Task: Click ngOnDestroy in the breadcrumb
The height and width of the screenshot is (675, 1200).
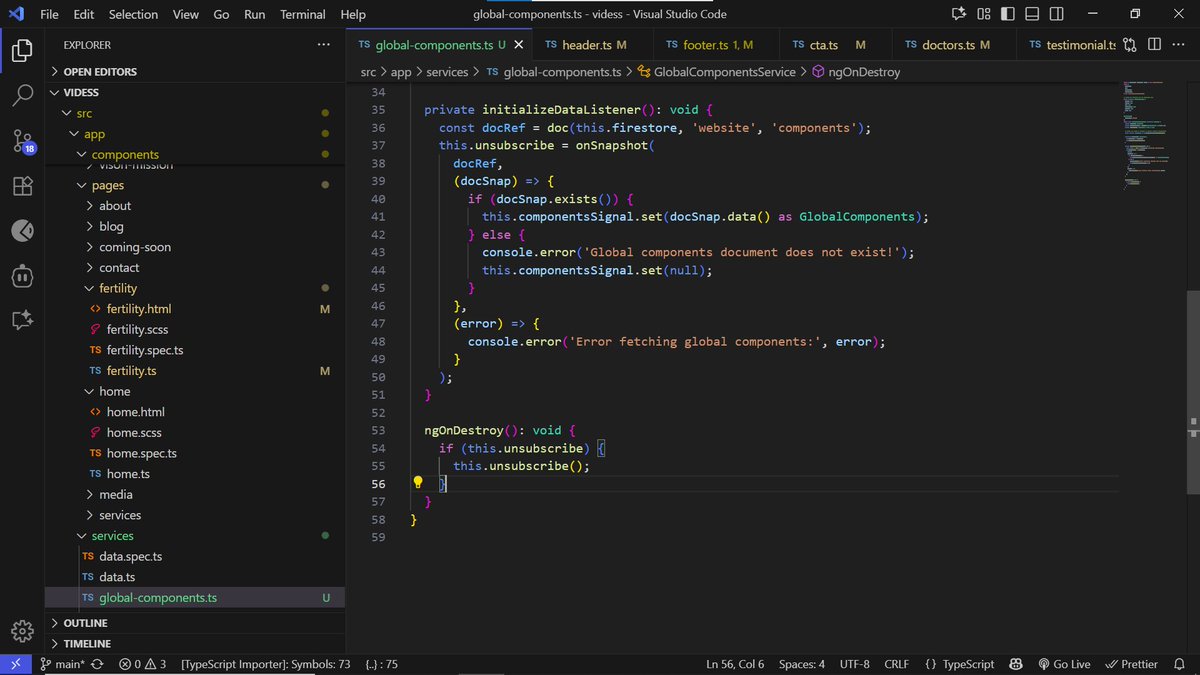Action: pos(864,72)
